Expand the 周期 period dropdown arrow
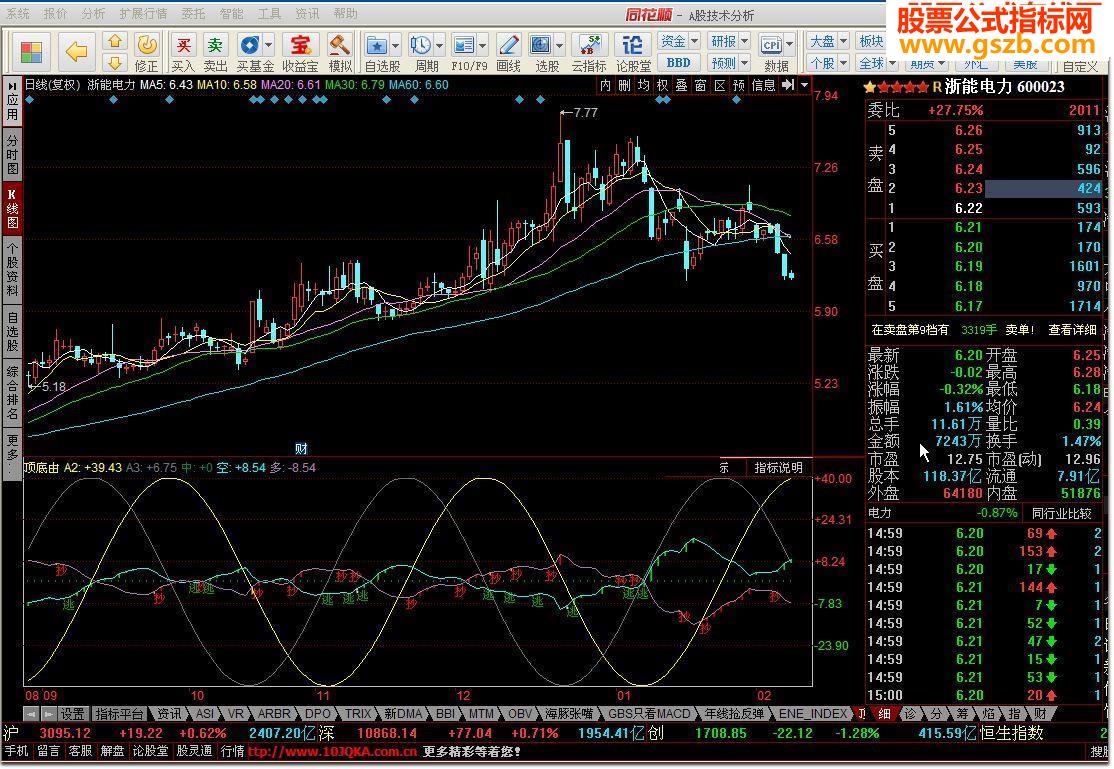 [439, 45]
